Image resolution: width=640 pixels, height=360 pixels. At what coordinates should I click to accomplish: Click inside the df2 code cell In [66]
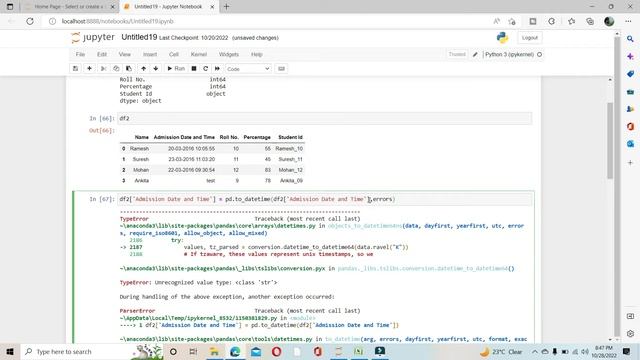click(324, 118)
